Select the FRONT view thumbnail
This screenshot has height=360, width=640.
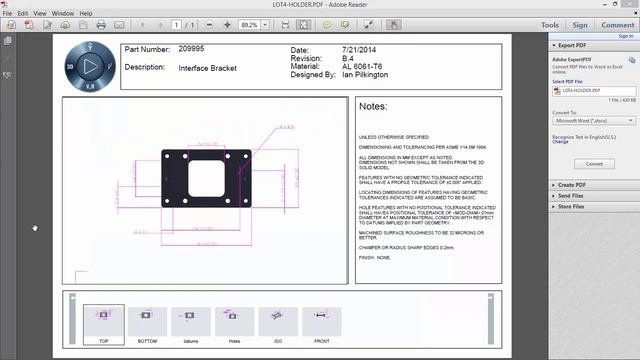click(322, 324)
